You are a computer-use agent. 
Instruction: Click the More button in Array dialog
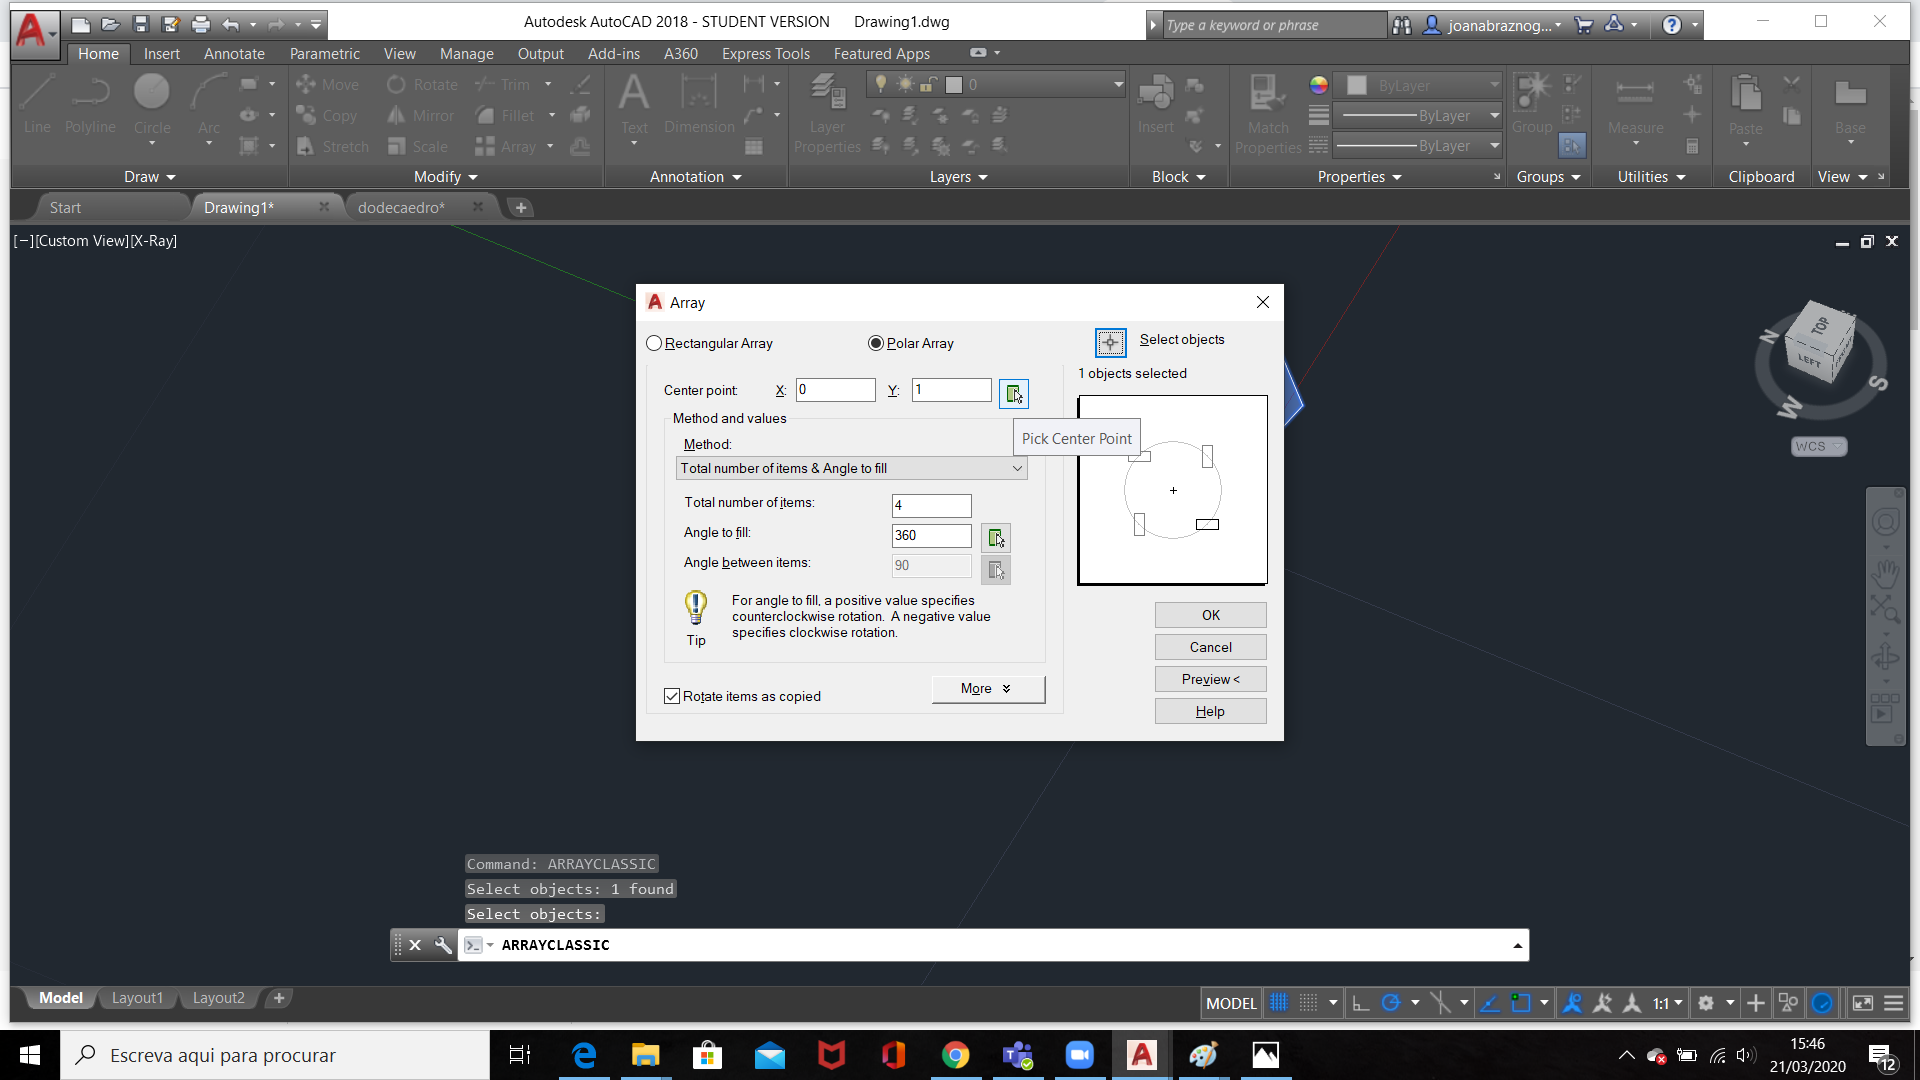pos(988,688)
